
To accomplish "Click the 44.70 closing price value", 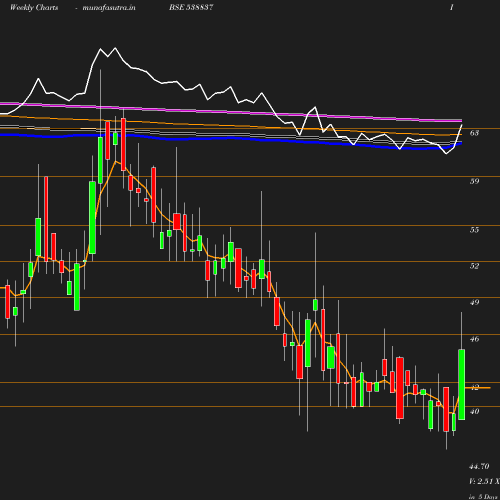I will click(x=479, y=466).
